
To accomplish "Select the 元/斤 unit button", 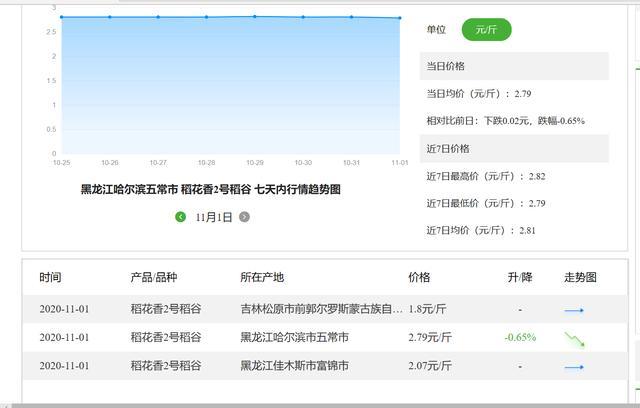I will tap(486, 30).
